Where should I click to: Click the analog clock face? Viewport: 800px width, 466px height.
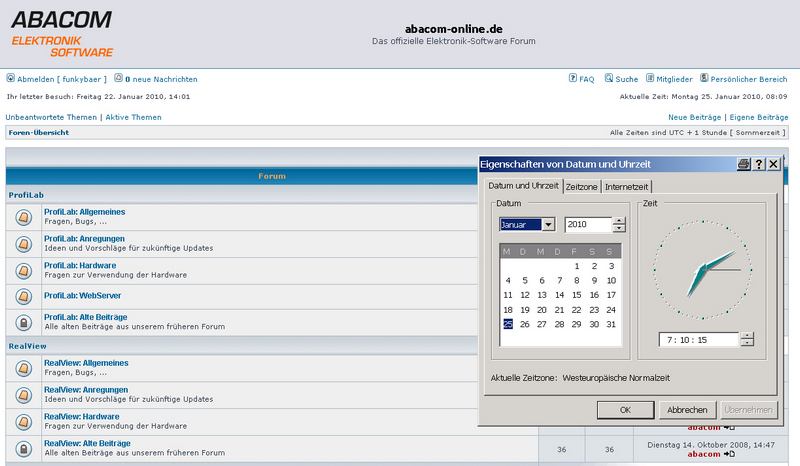pyautogui.click(x=702, y=269)
